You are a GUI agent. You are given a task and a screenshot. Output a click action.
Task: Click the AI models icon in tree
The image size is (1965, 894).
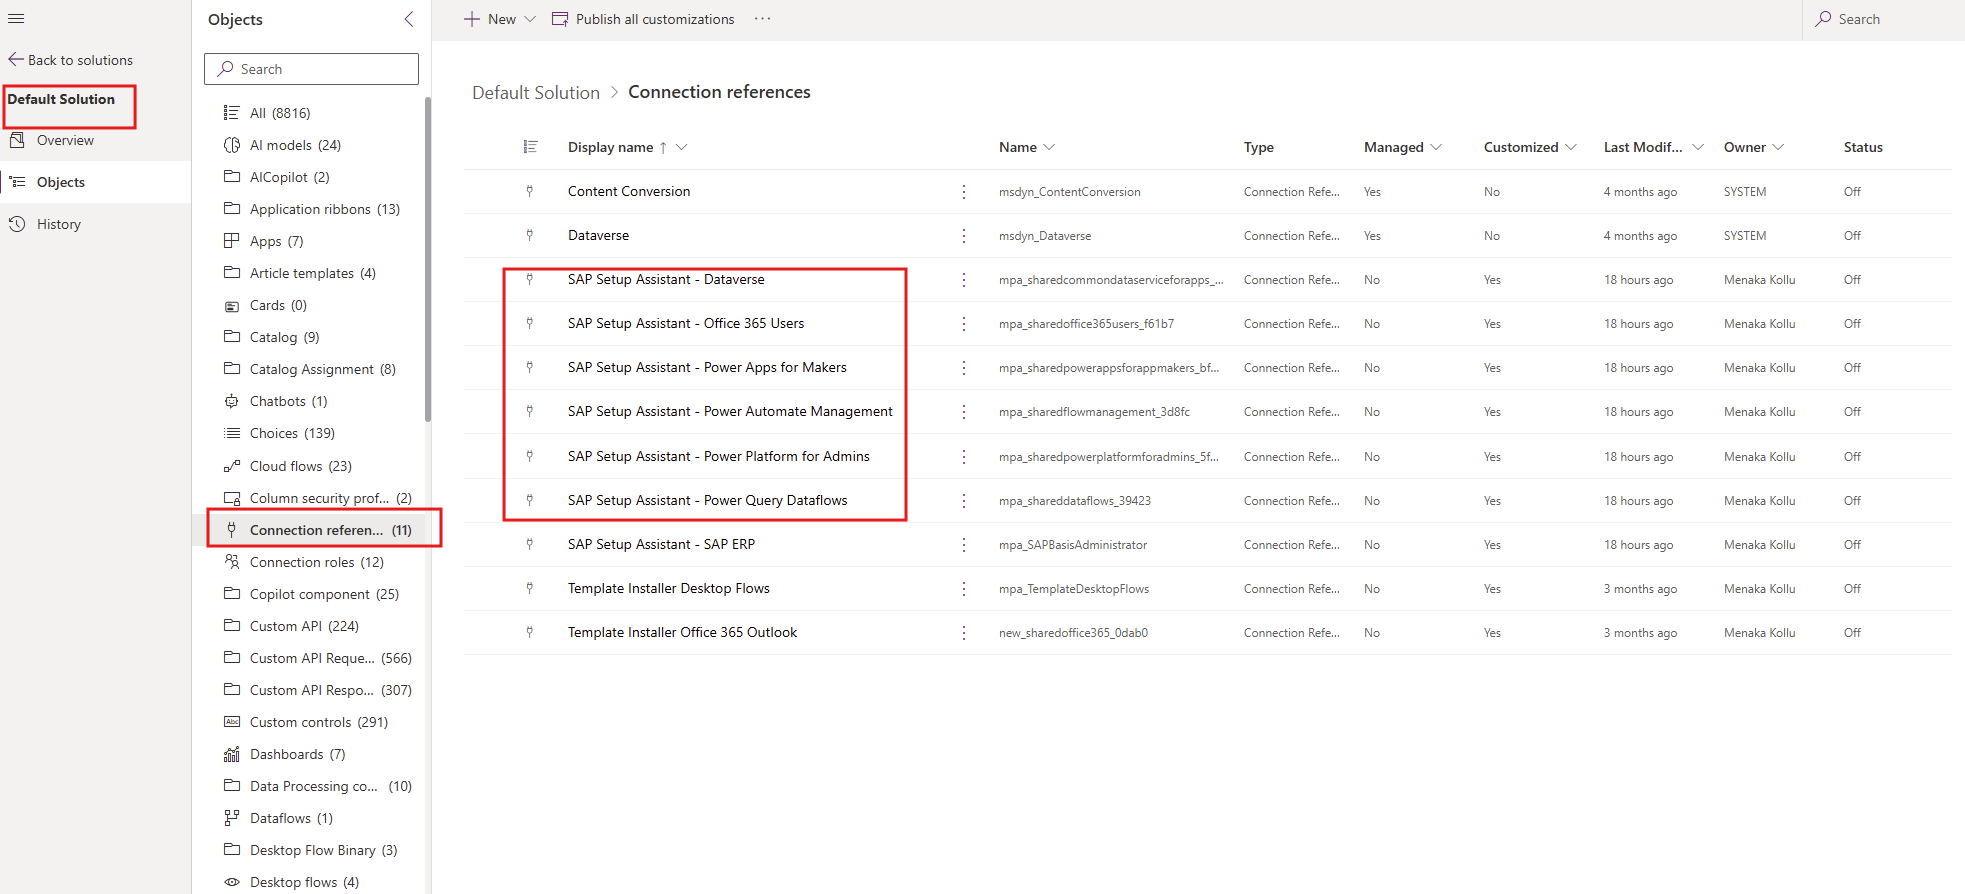pos(232,145)
